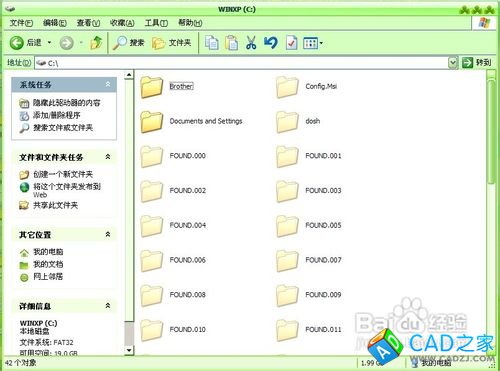
Task: Toggle the Folders pane toolbar button
Action: [x=172, y=43]
